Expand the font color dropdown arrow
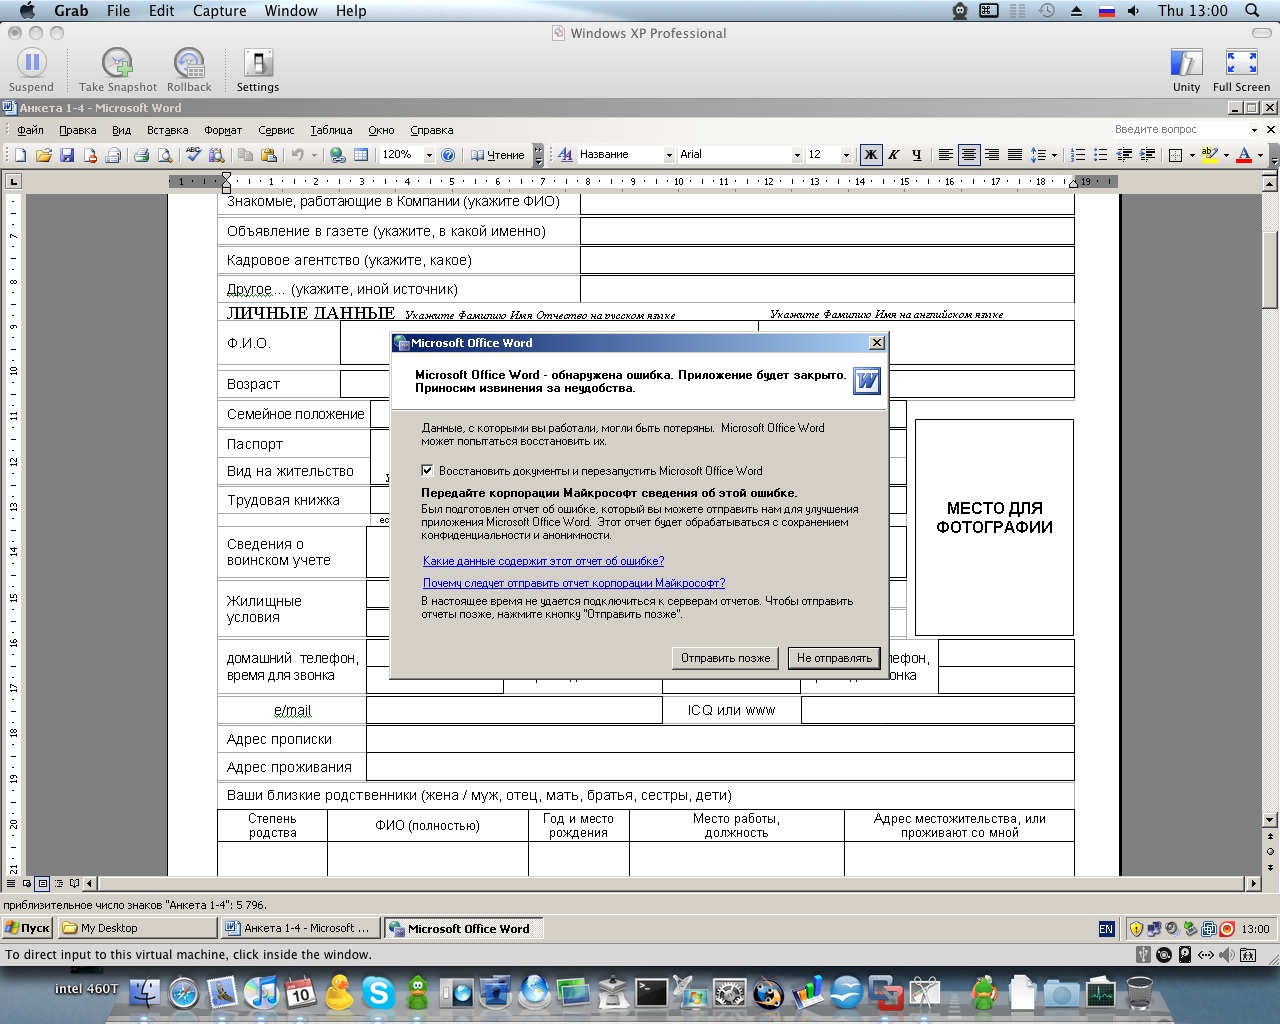This screenshot has height=1024, width=1280. 1260,155
